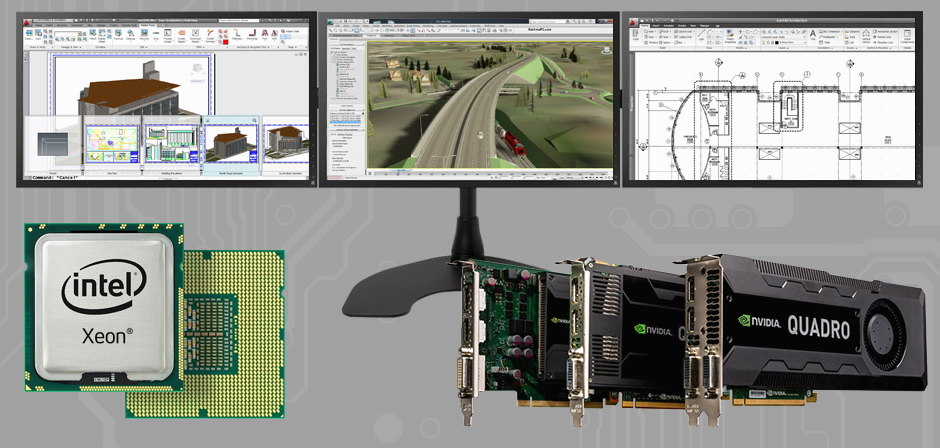Open application menu on right monitor

[632, 23]
